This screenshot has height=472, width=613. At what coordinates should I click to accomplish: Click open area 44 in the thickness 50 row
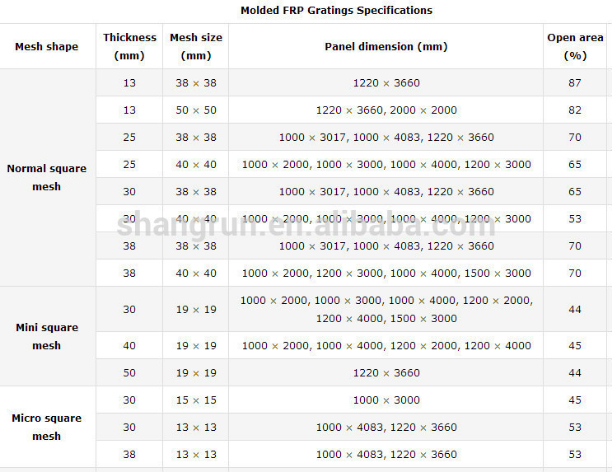coord(575,373)
